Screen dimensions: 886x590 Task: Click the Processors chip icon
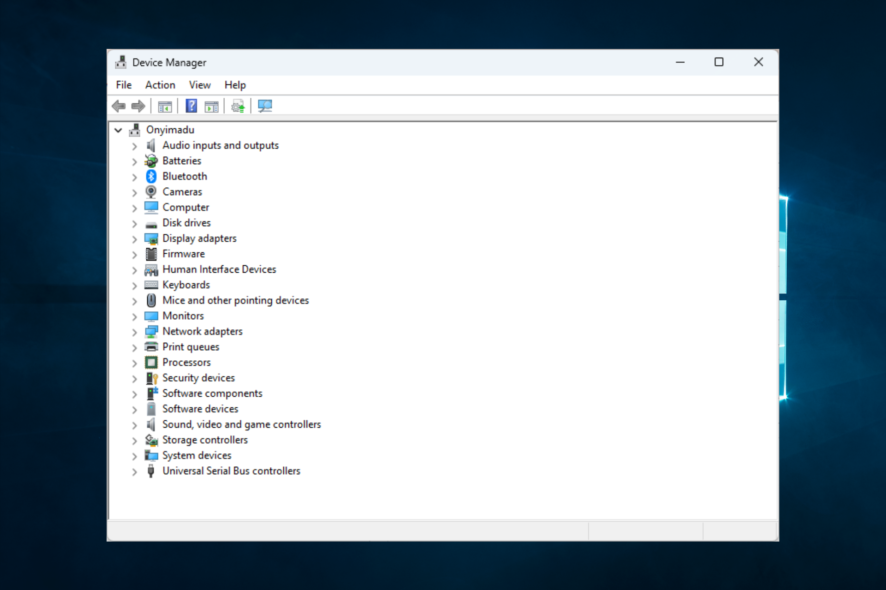click(x=151, y=363)
